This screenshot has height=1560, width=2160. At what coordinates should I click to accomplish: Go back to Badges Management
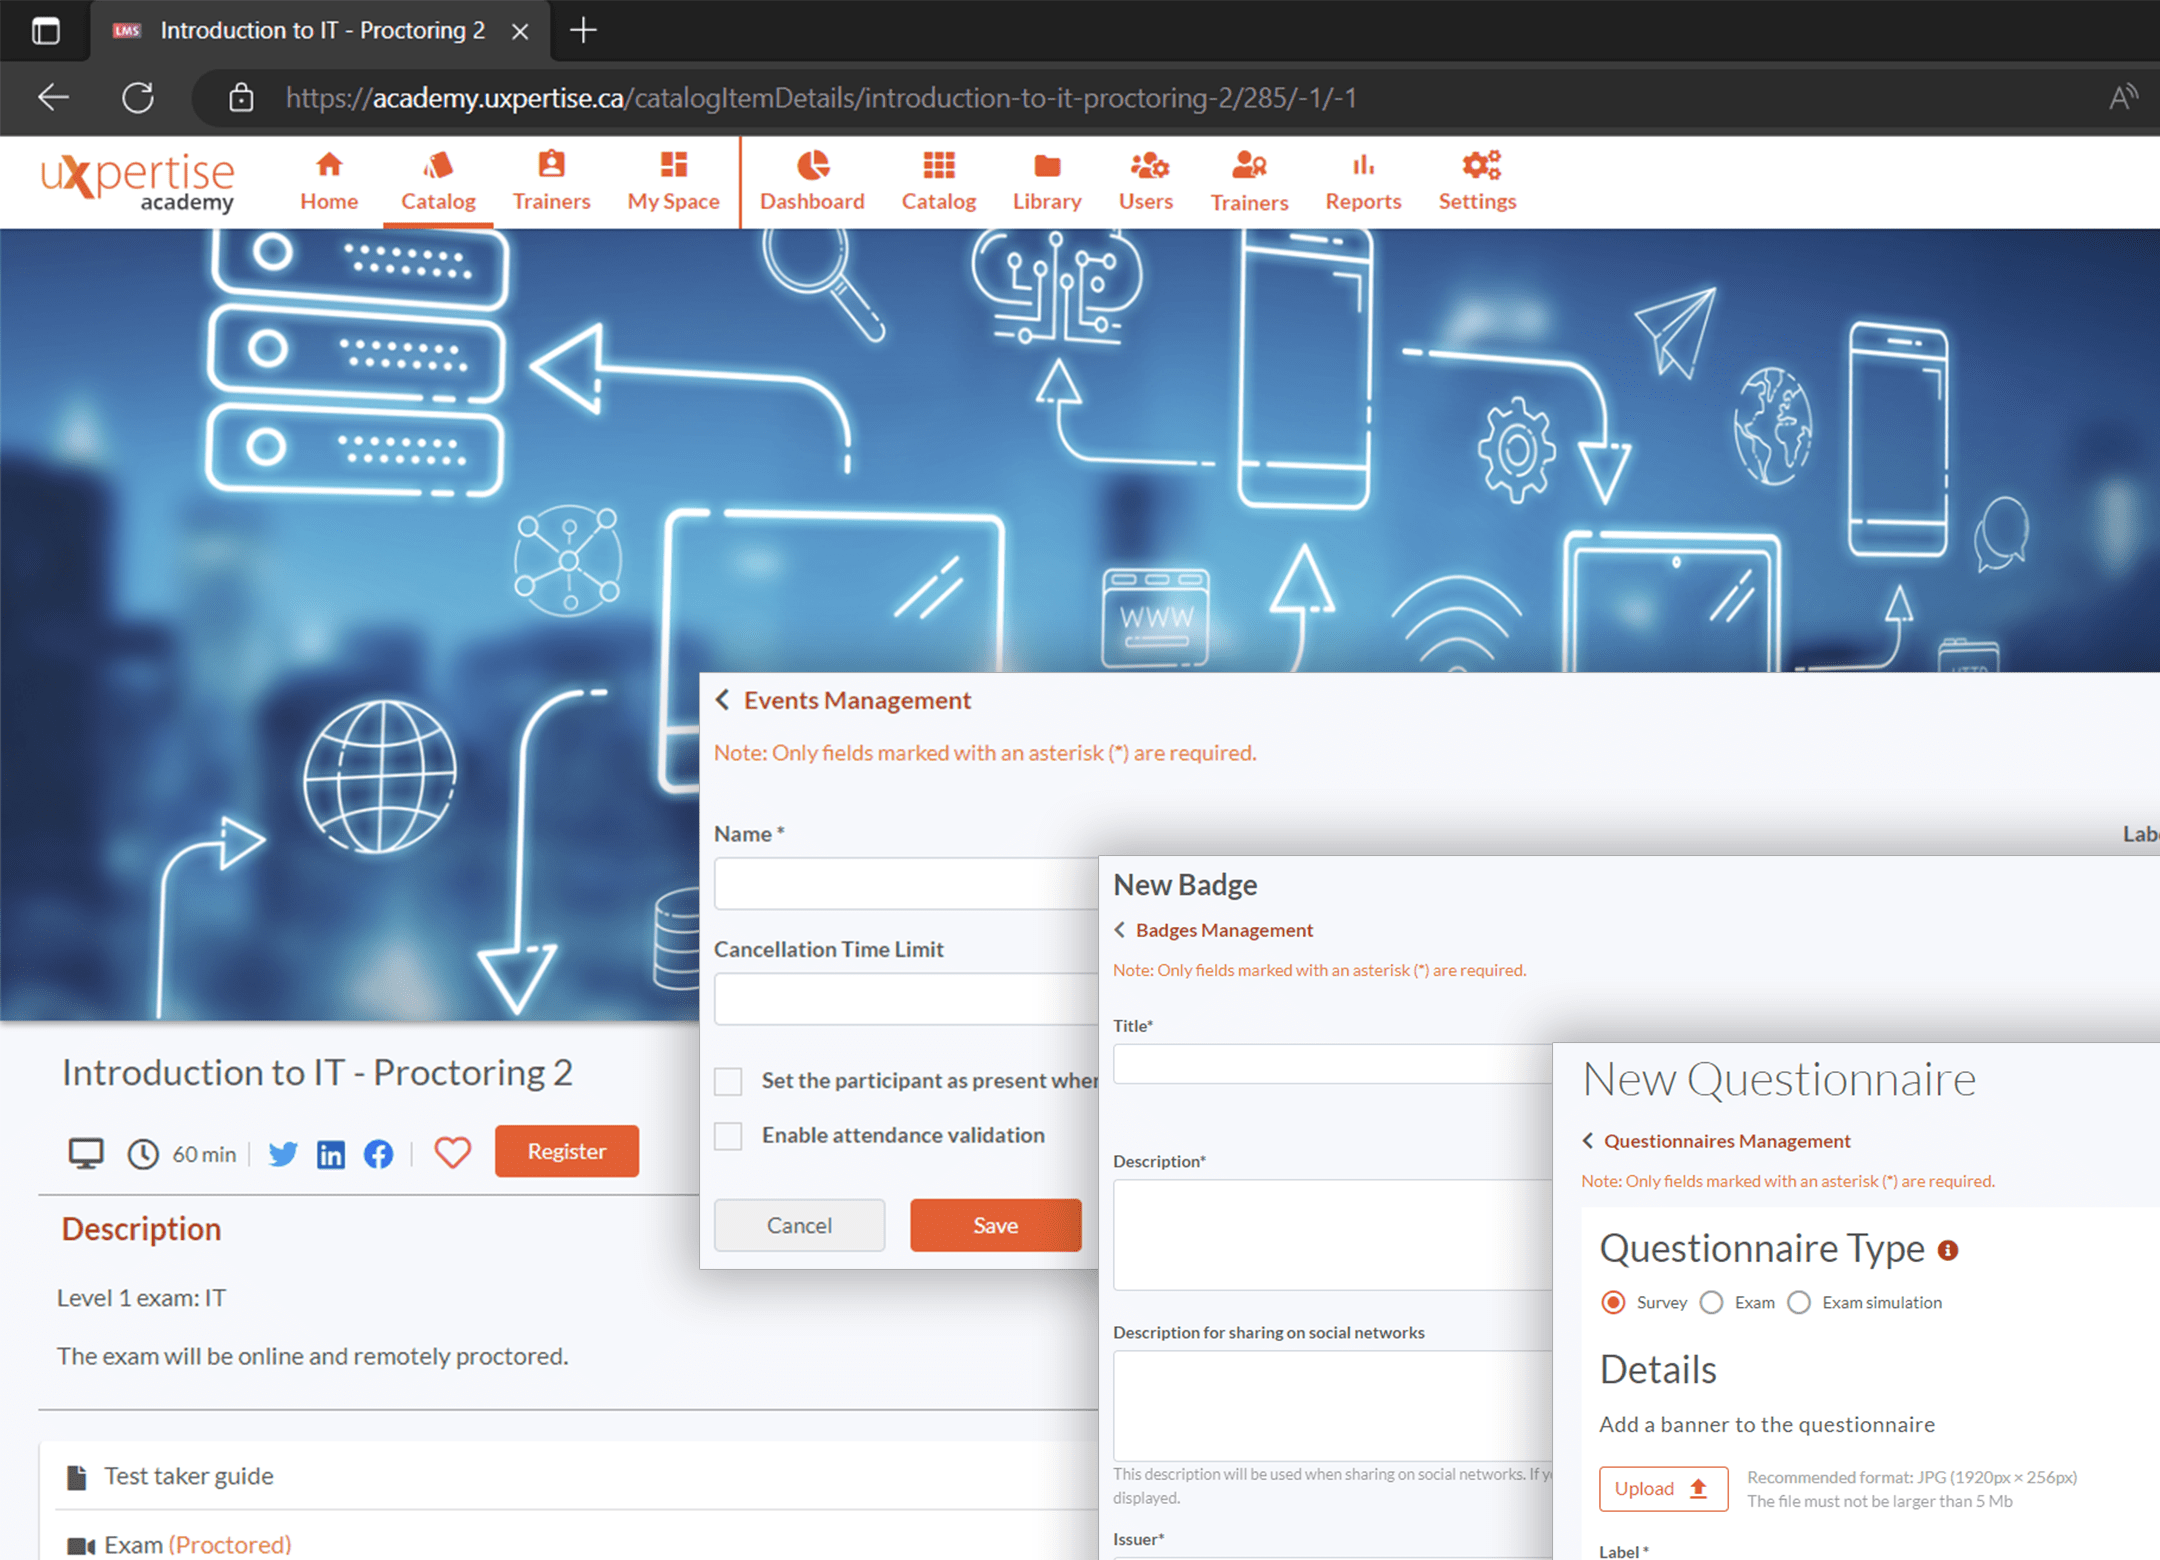[x=1213, y=930]
